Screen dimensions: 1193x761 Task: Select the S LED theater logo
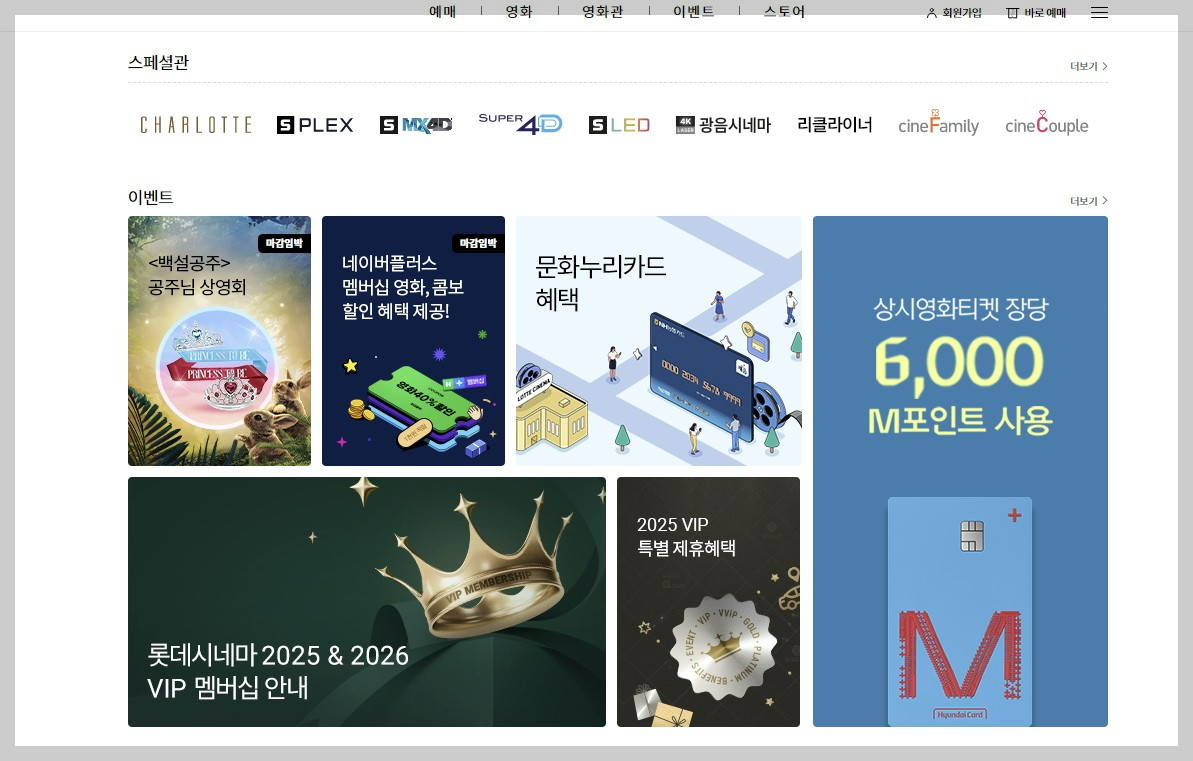[x=619, y=125]
